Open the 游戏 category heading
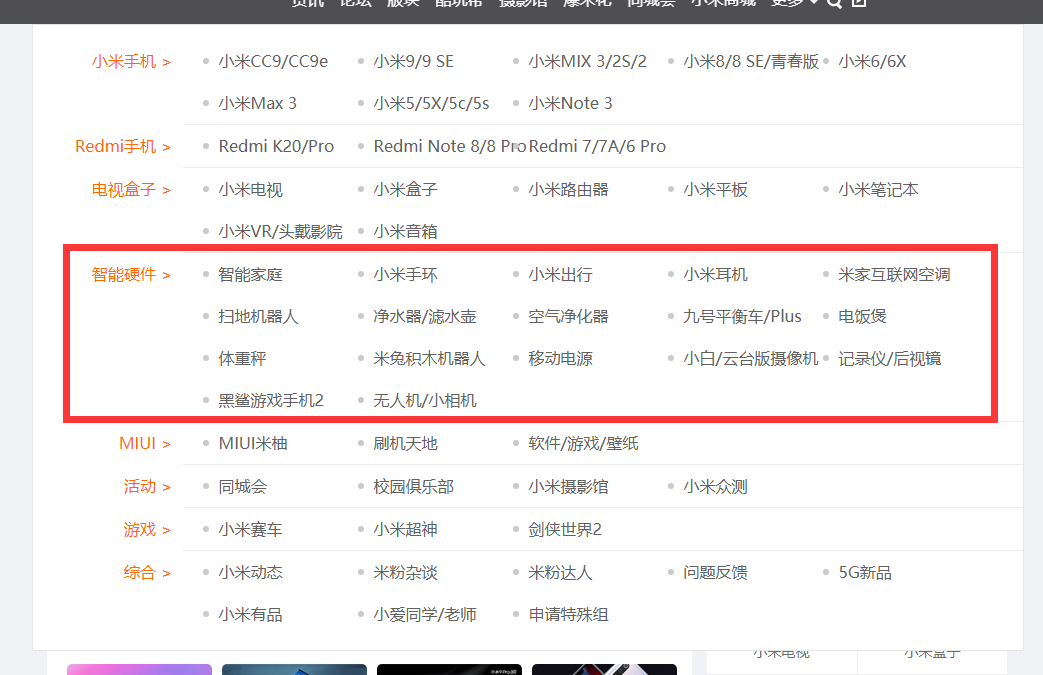1043x675 pixels. click(x=147, y=530)
